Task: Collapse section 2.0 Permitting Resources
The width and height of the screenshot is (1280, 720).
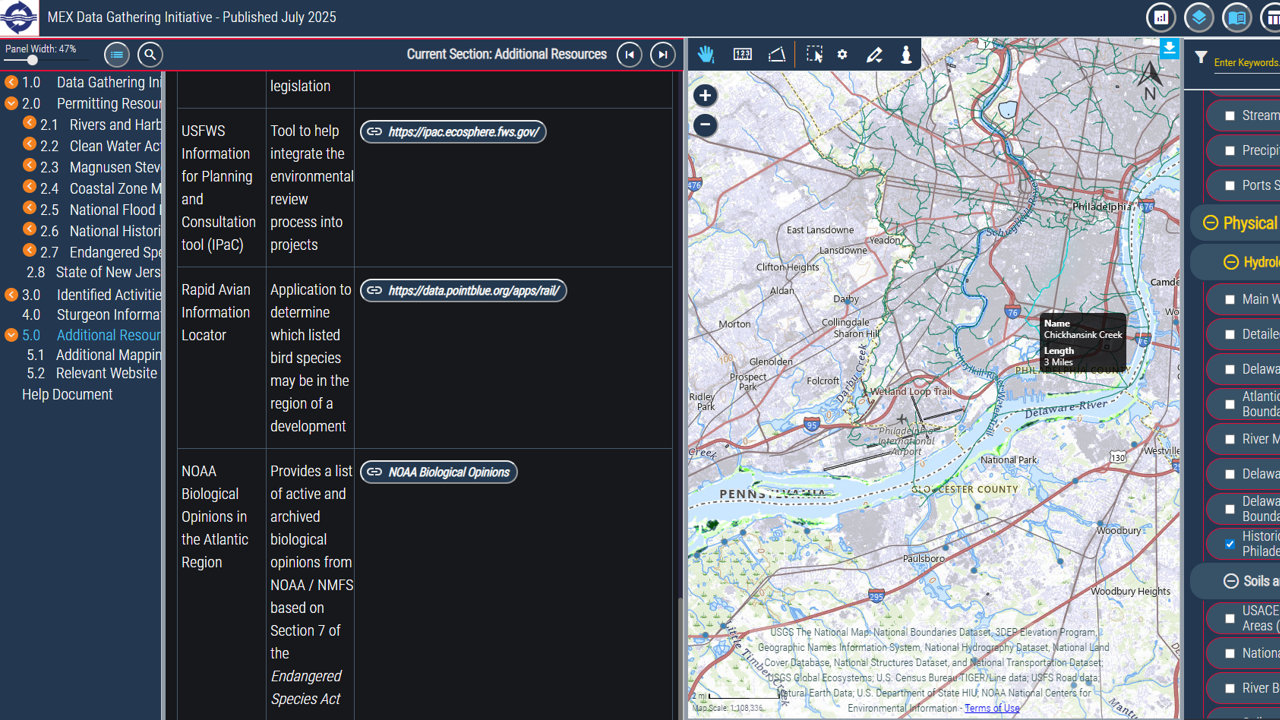Action: pyautogui.click(x=11, y=104)
